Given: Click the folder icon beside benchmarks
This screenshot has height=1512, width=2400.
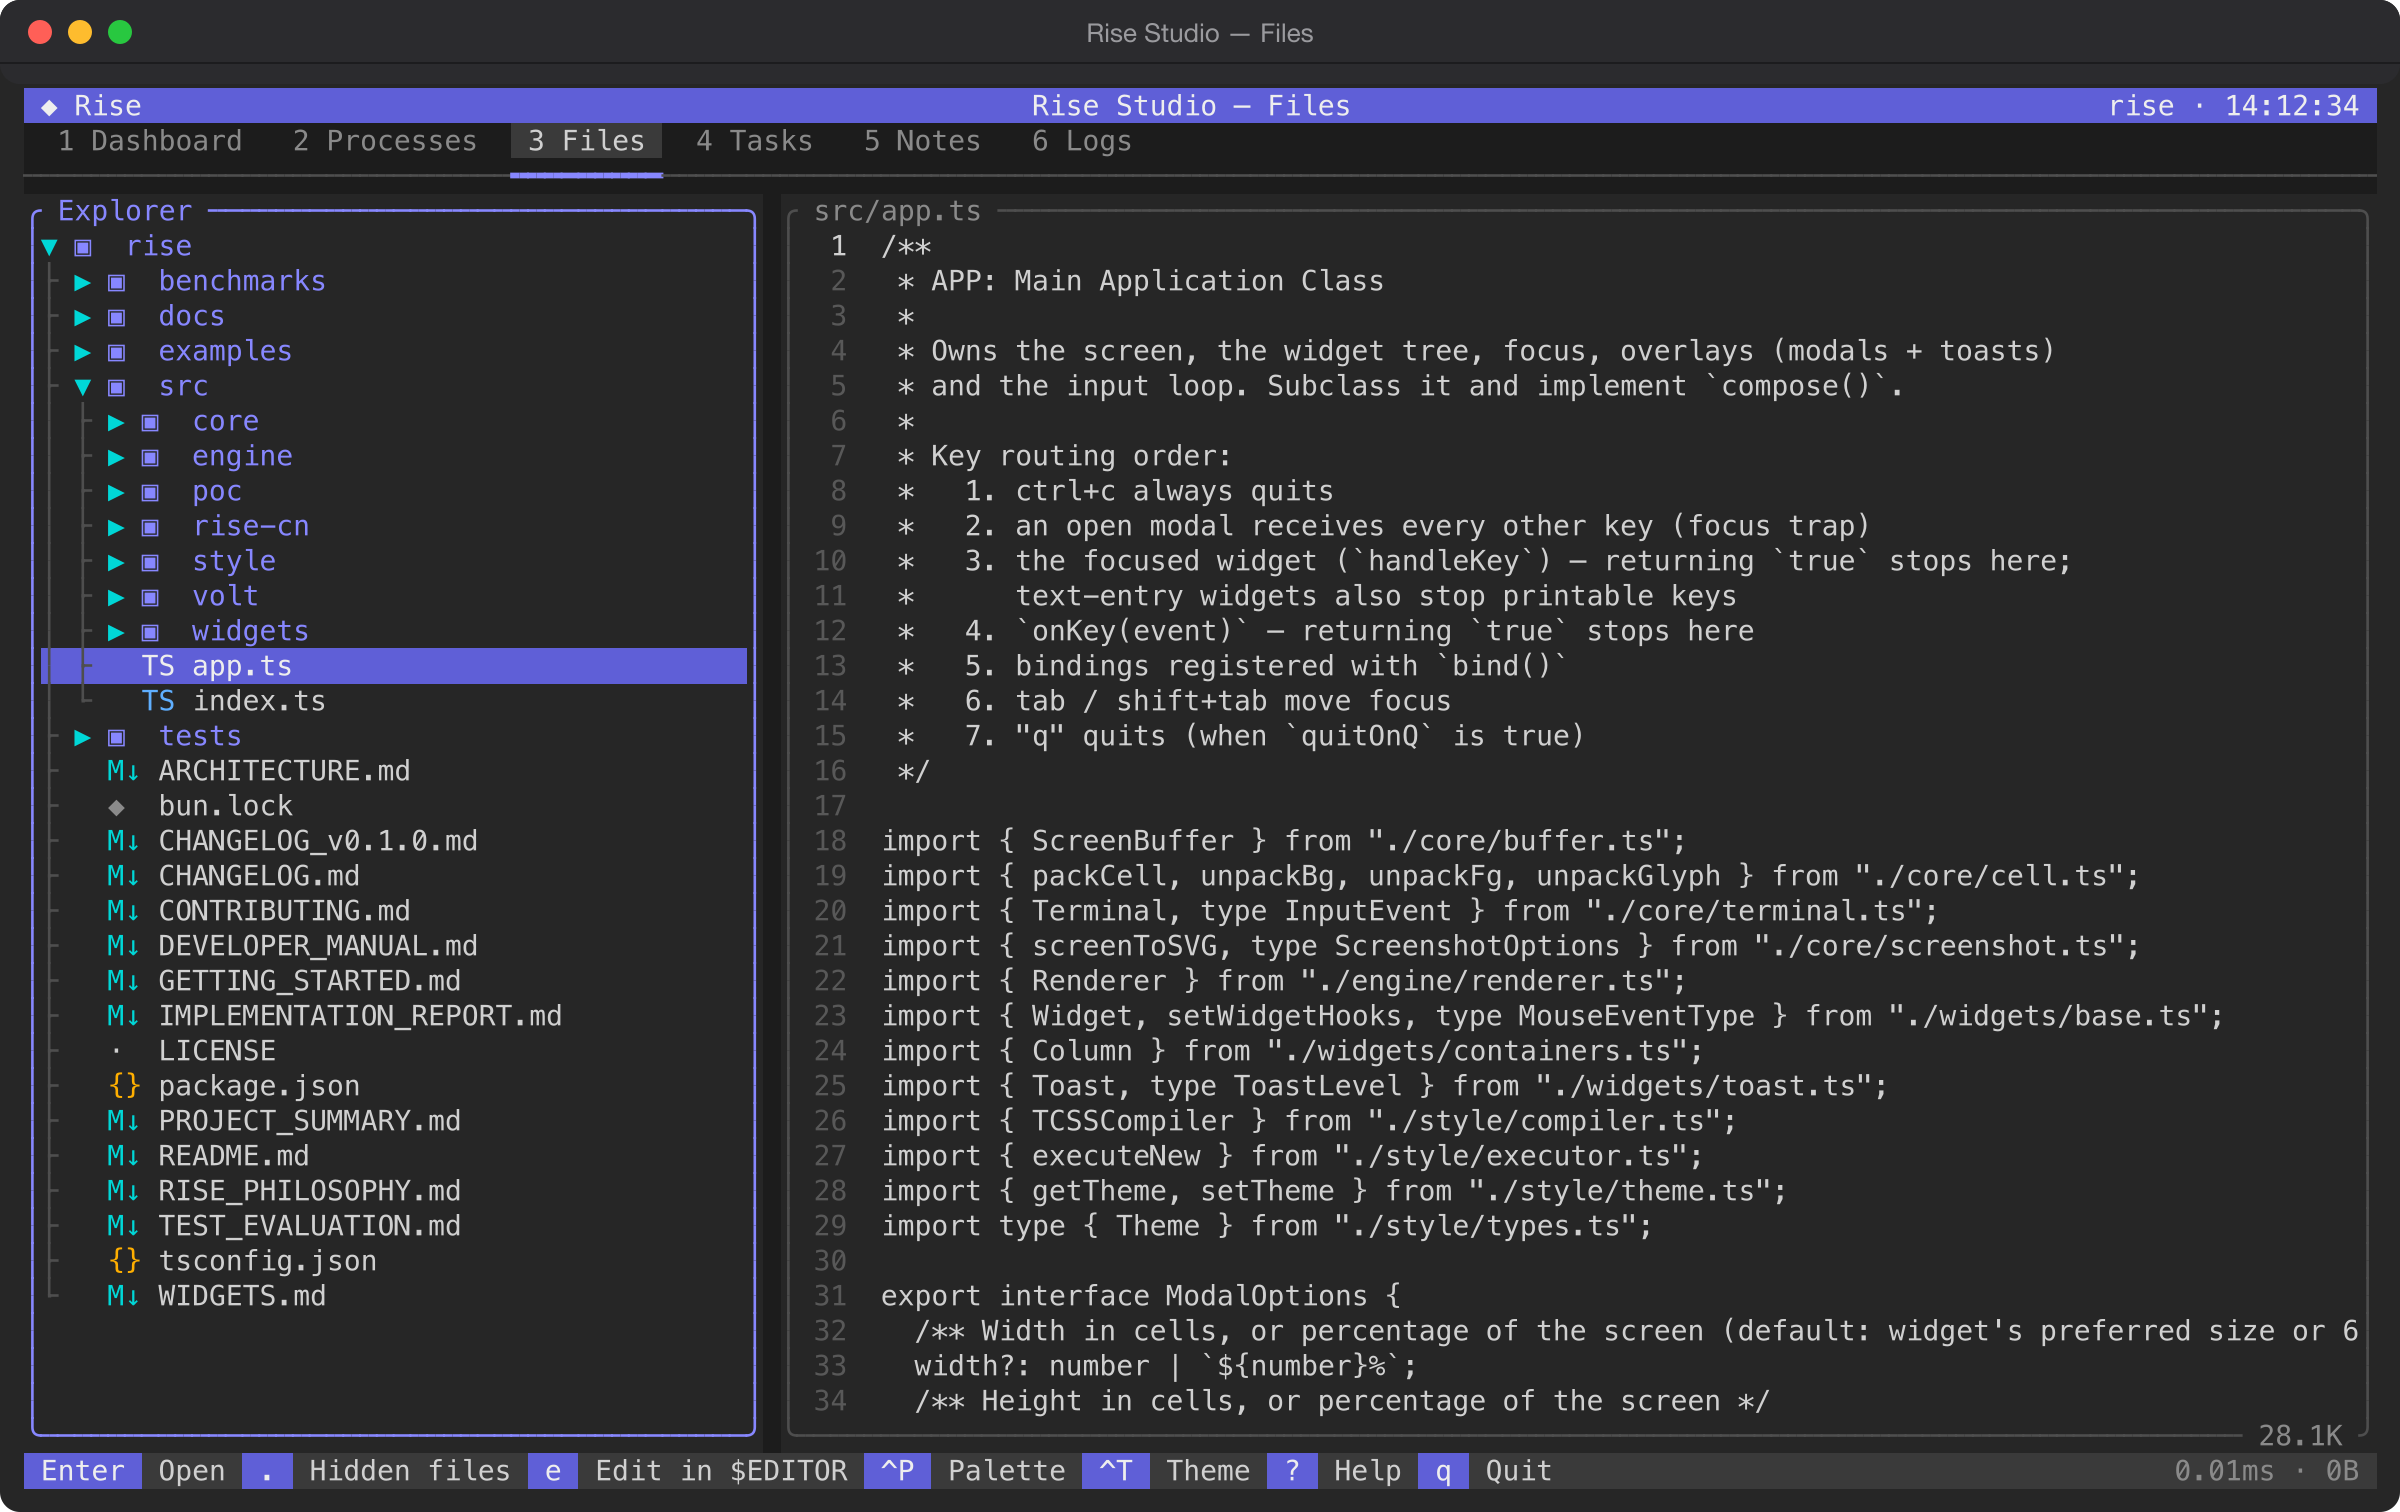Looking at the screenshot, I should point(116,282).
